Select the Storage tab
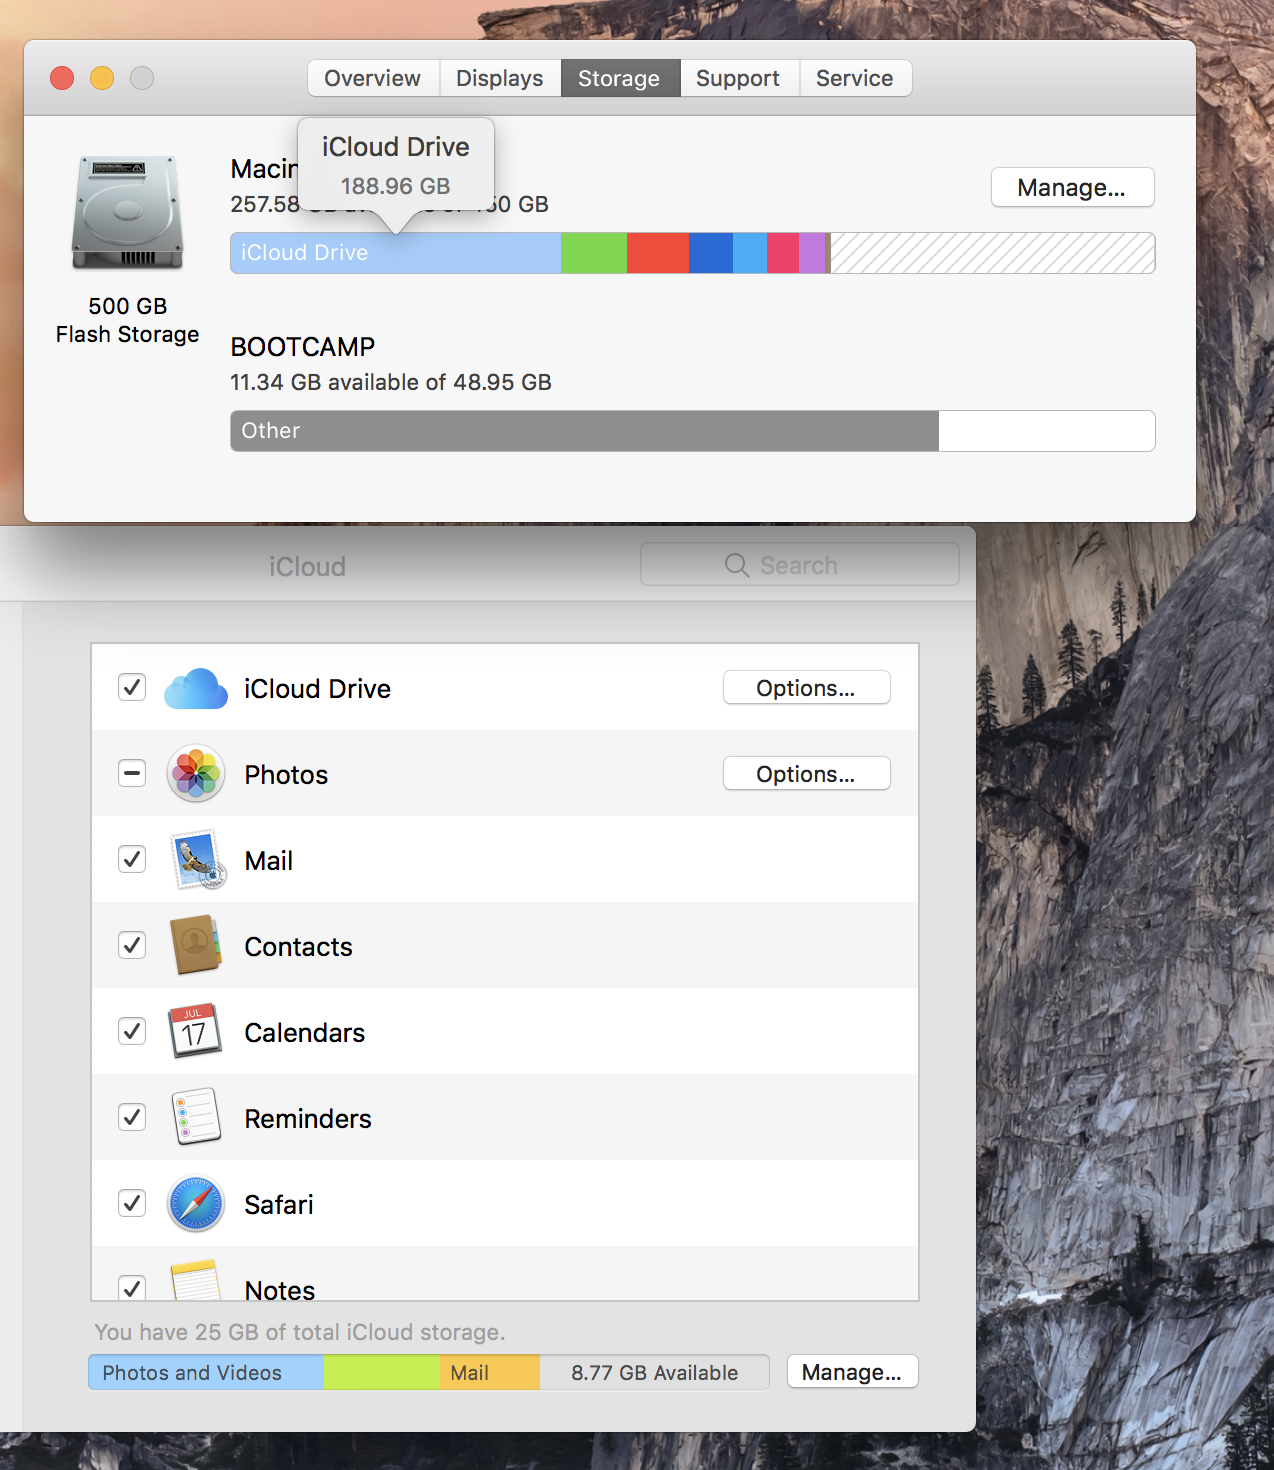The width and height of the screenshot is (1274, 1470). pyautogui.click(x=620, y=78)
